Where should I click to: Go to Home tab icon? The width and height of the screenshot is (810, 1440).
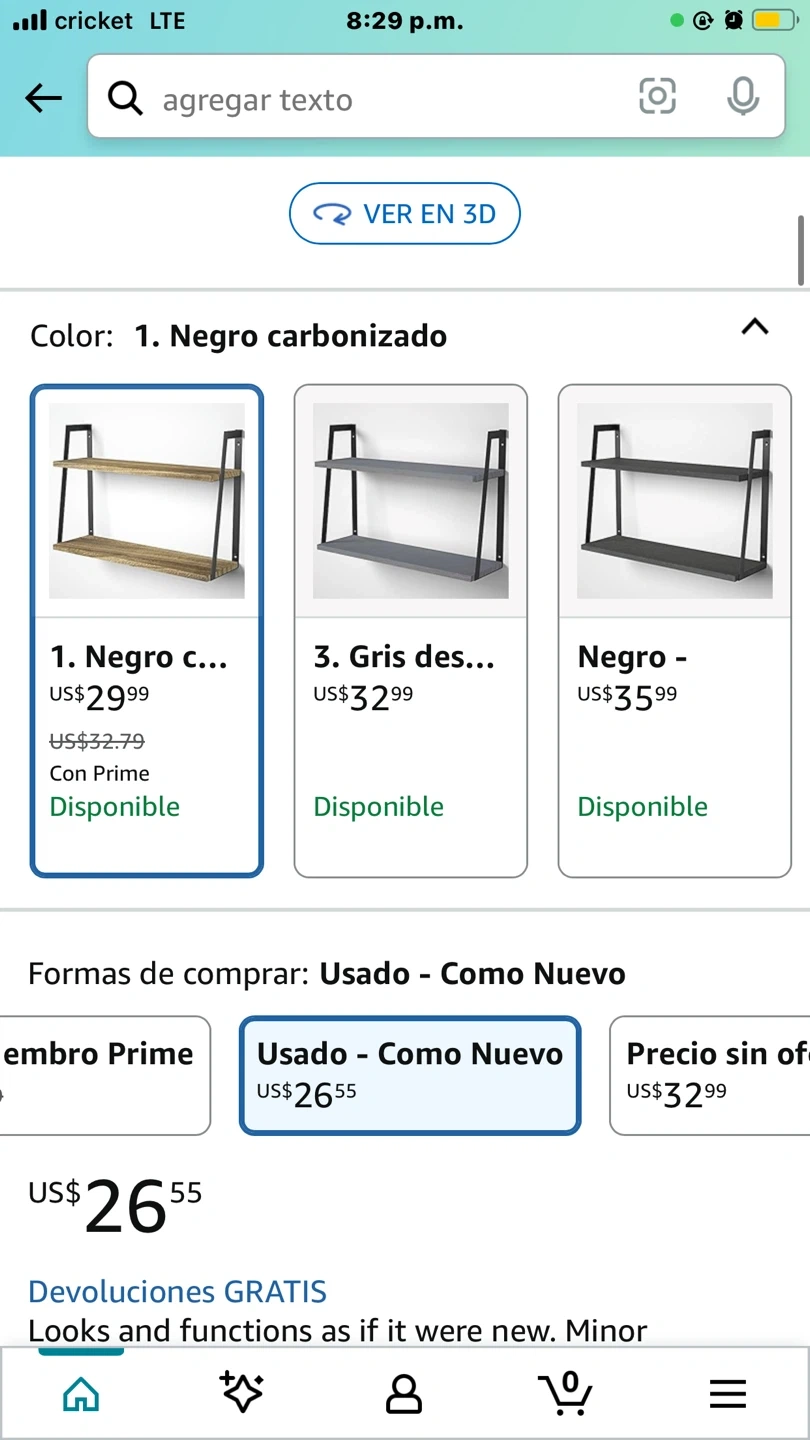81,1393
